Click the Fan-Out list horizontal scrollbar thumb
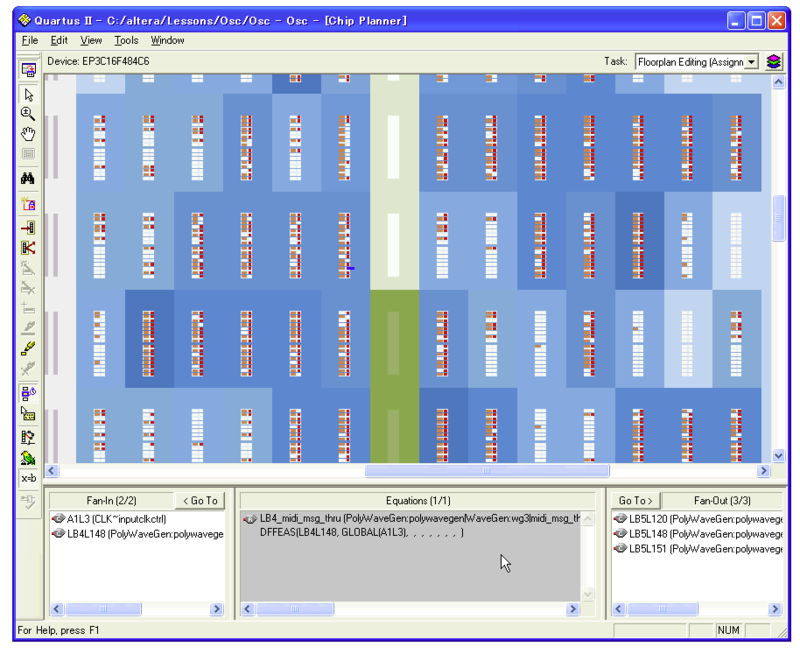Screen dimensions: 800x654 [x=662, y=609]
